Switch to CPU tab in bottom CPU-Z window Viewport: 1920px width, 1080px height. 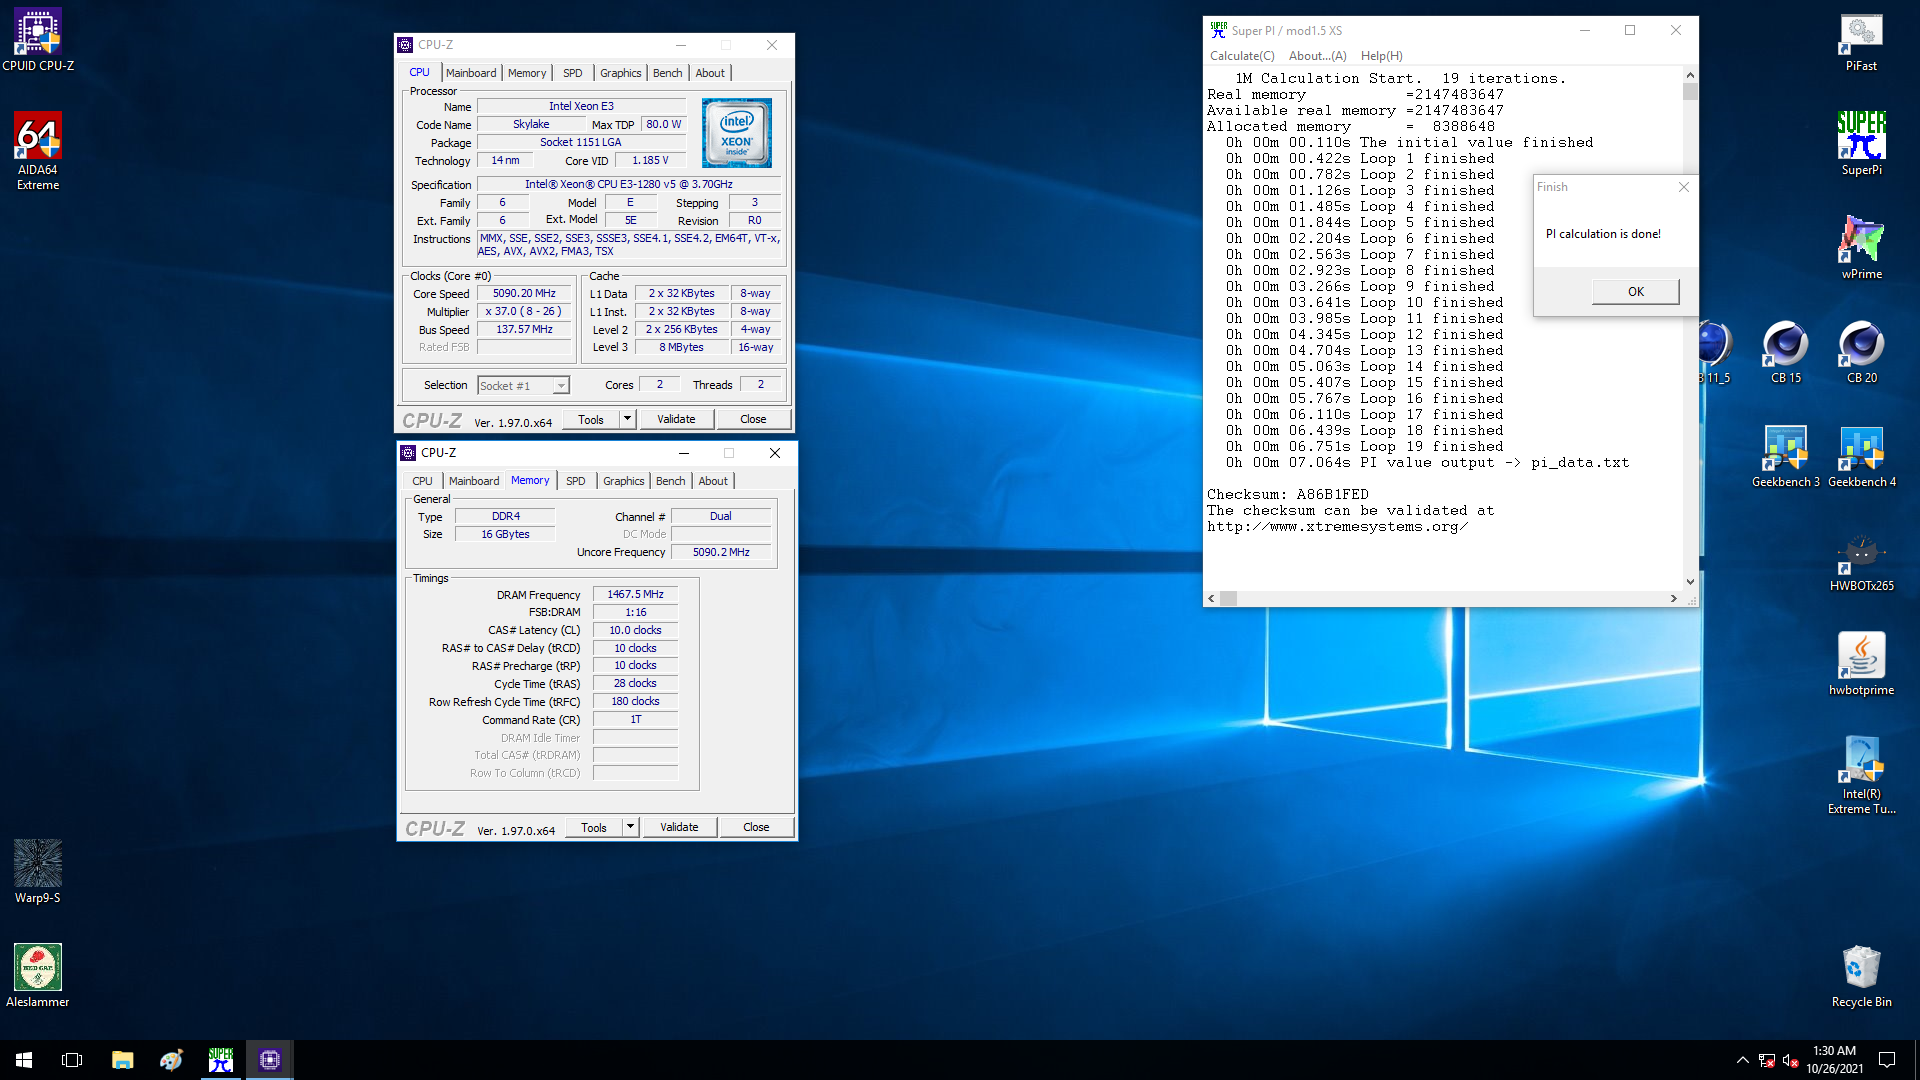[x=422, y=481]
